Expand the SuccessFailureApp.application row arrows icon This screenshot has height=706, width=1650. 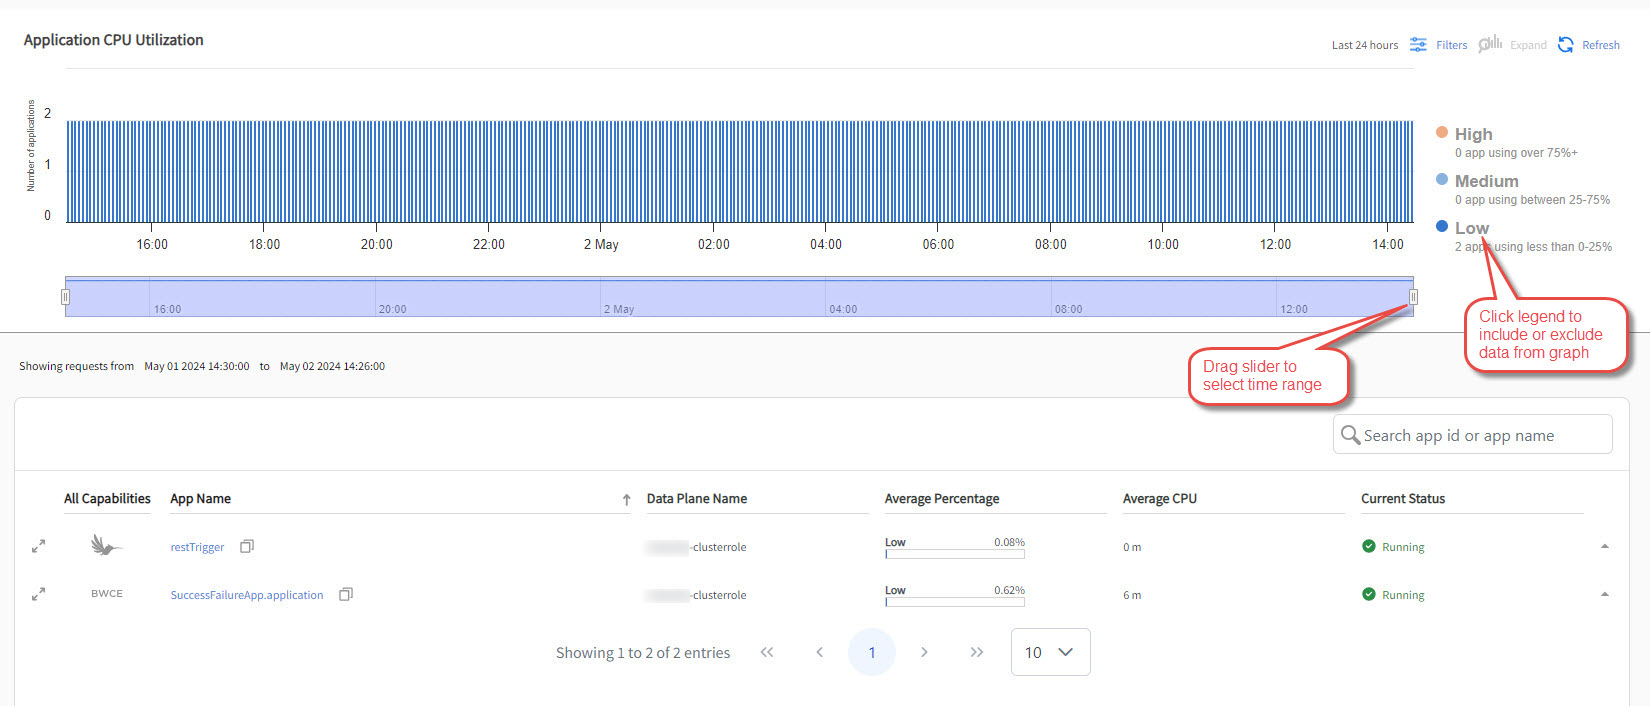(x=38, y=594)
